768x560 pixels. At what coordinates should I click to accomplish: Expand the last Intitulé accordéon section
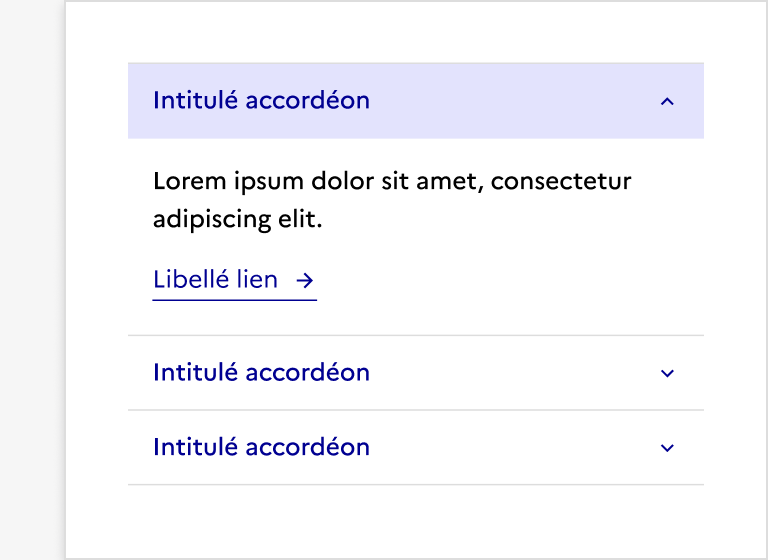261,447
